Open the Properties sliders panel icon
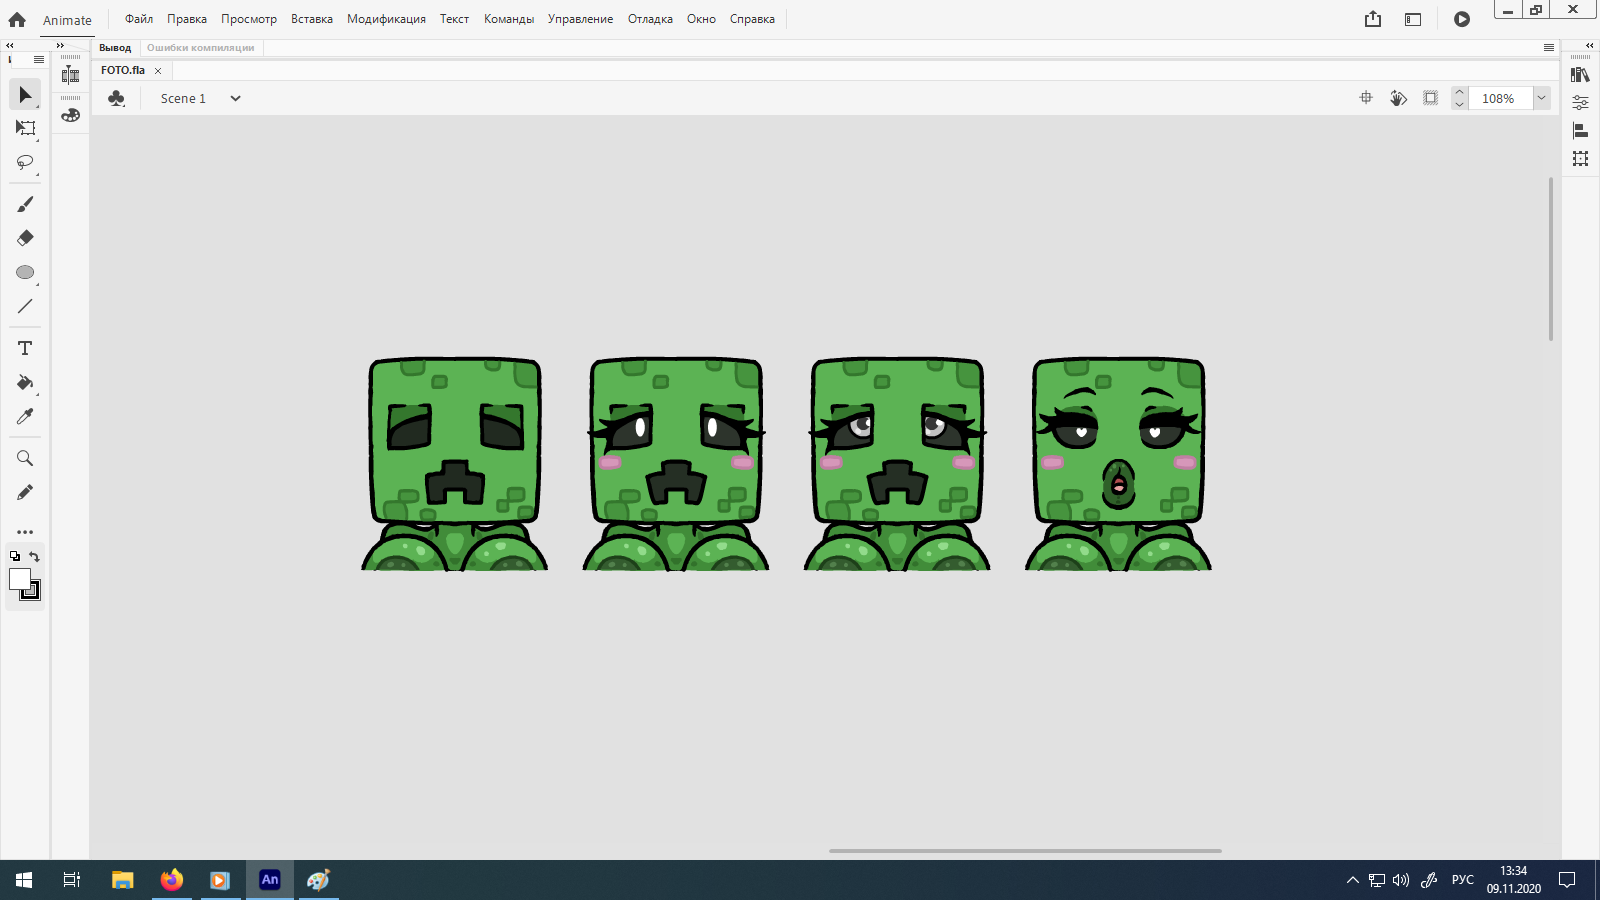Image resolution: width=1600 pixels, height=900 pixels. (1580, 103)
